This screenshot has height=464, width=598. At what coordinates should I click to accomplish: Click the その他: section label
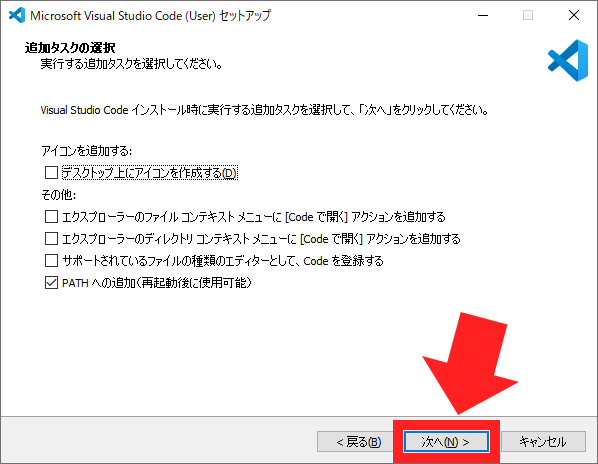coord(59,195)
